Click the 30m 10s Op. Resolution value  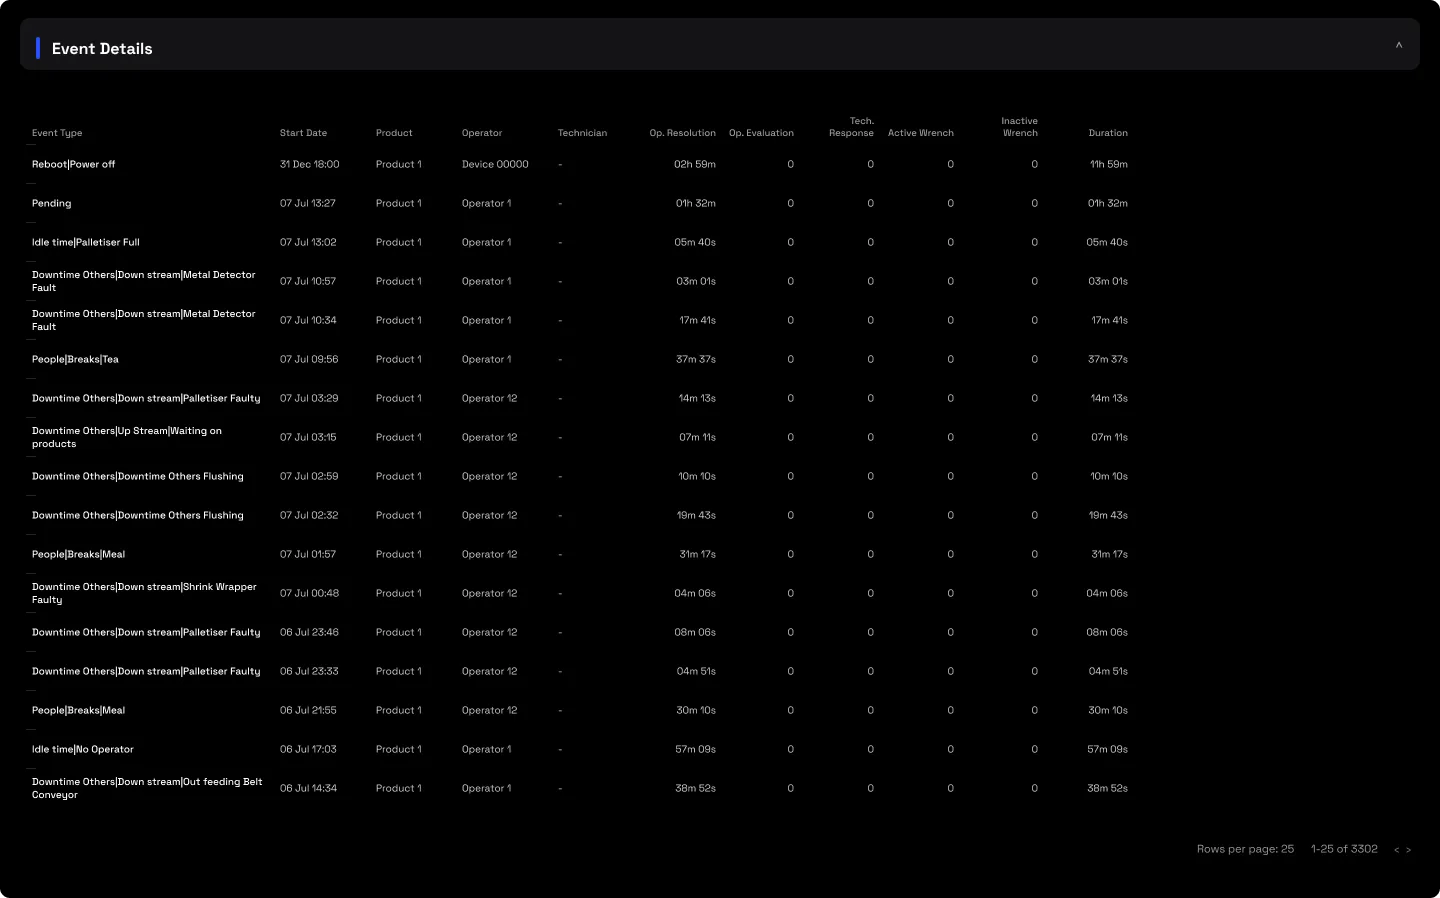pos(696,710)
